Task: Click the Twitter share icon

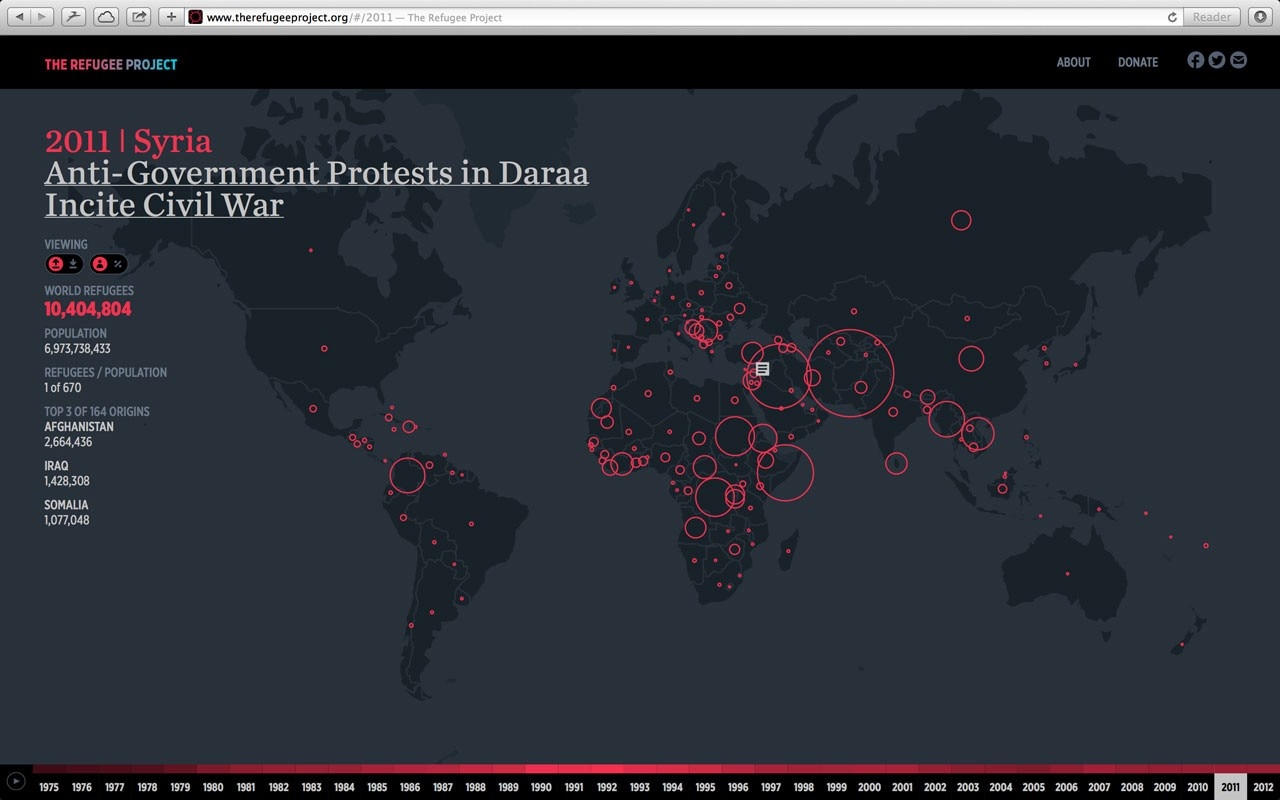Action: [x=1216, y=60]
